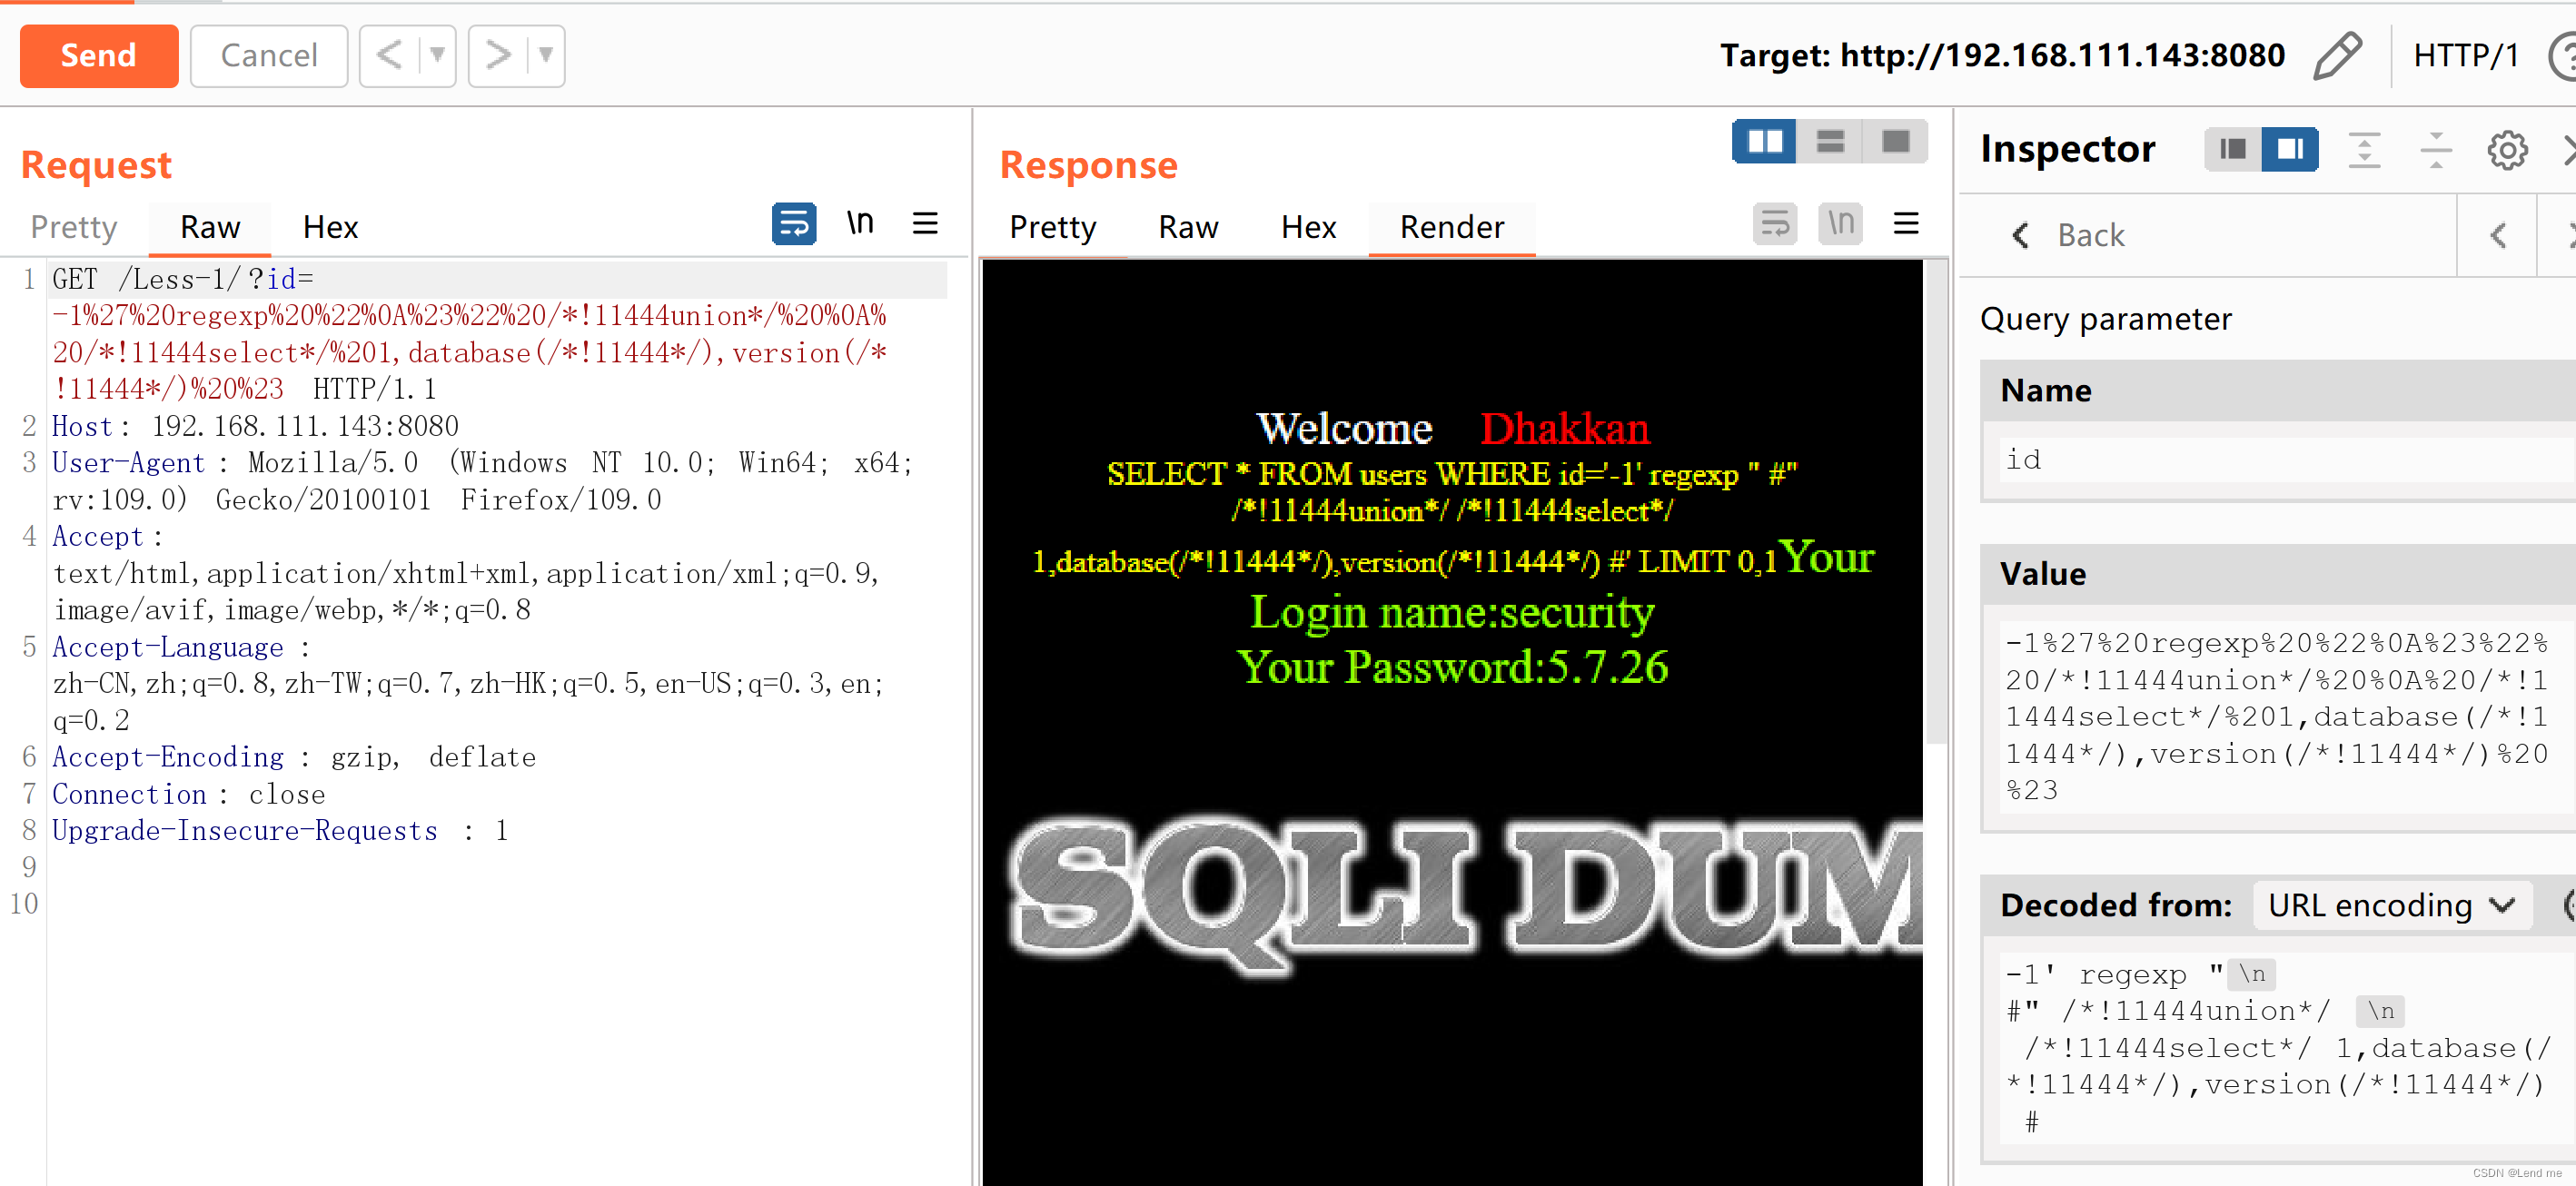Open the Response panel hamburger menu

[x=1906, y=223]
